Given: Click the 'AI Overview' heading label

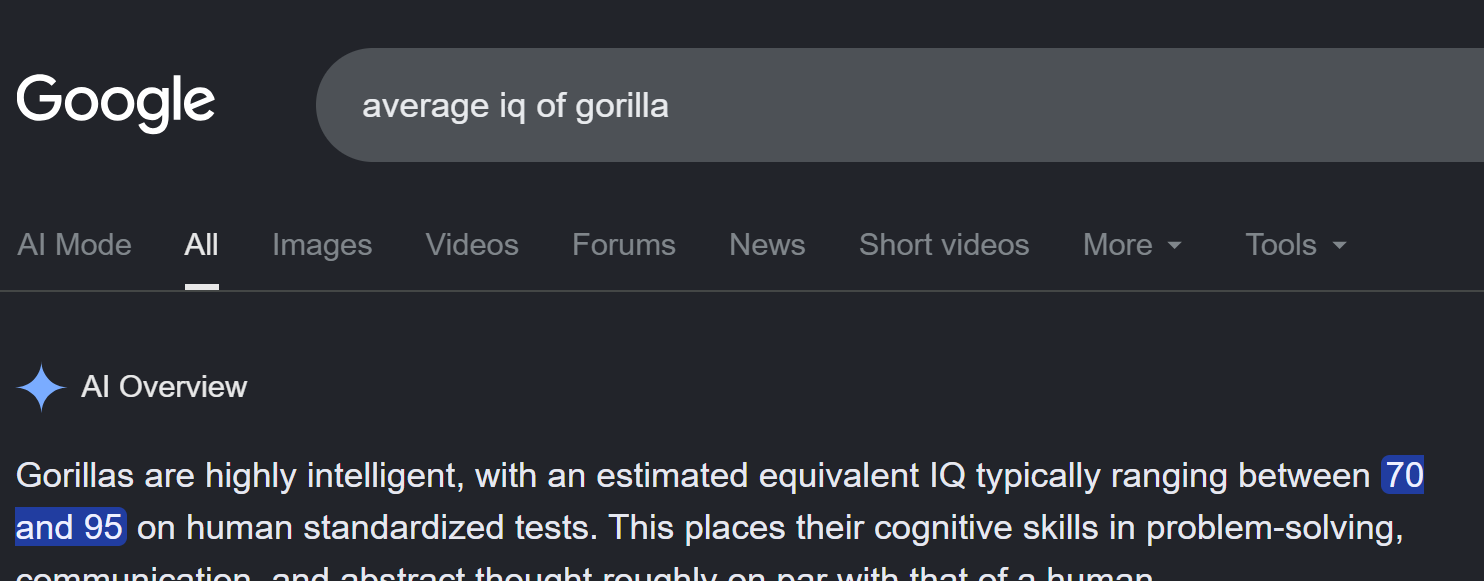Looking at the screenshot, I should 164,387.
